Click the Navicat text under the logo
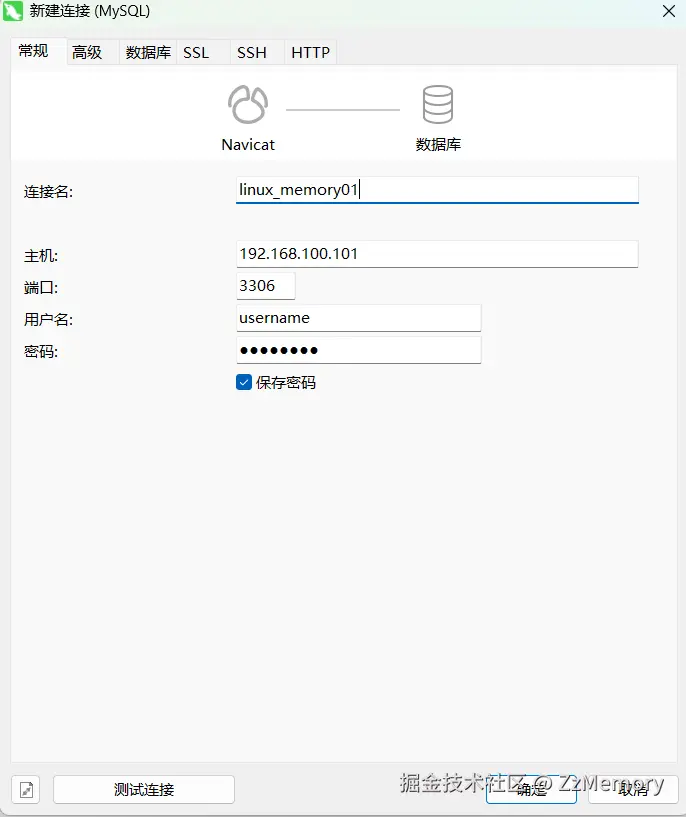This screenshot has width=686, height=817. [248, 144]
